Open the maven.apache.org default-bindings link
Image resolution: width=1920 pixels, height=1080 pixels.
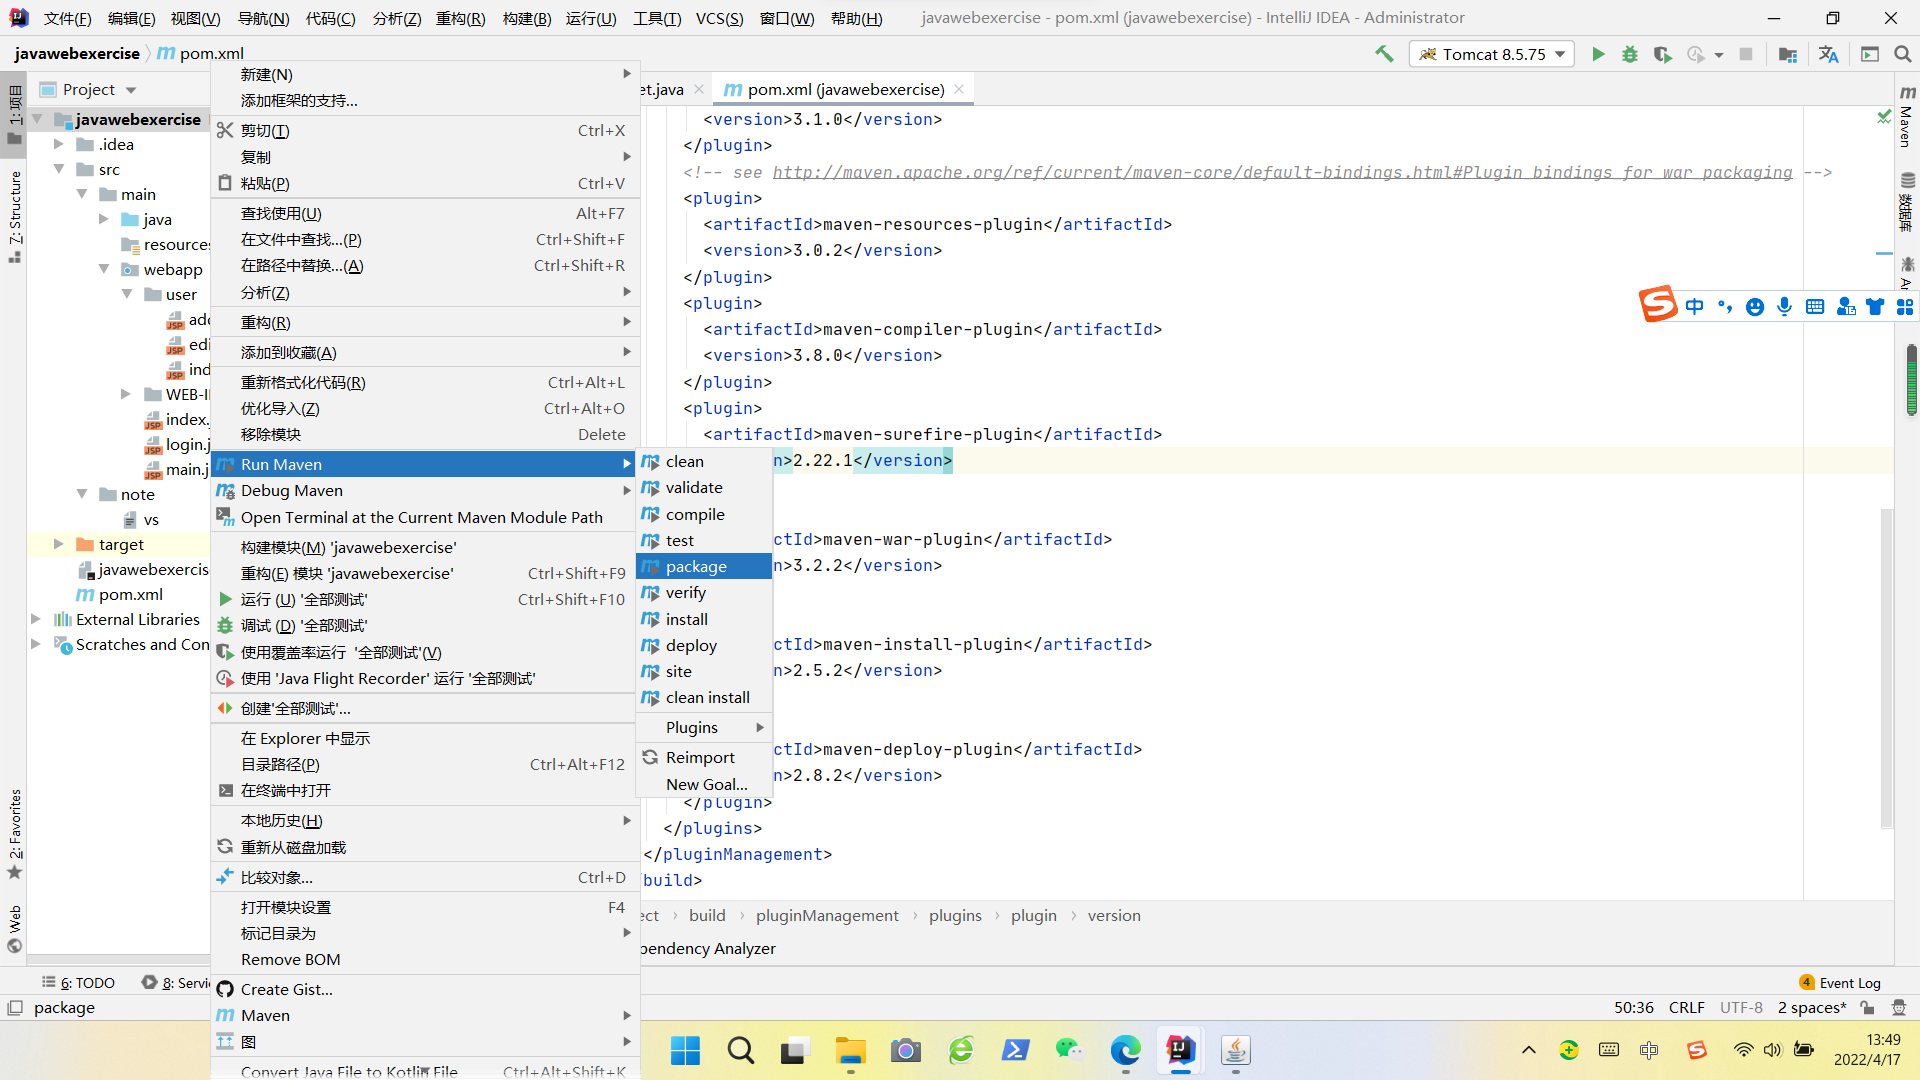point(1282,172)
